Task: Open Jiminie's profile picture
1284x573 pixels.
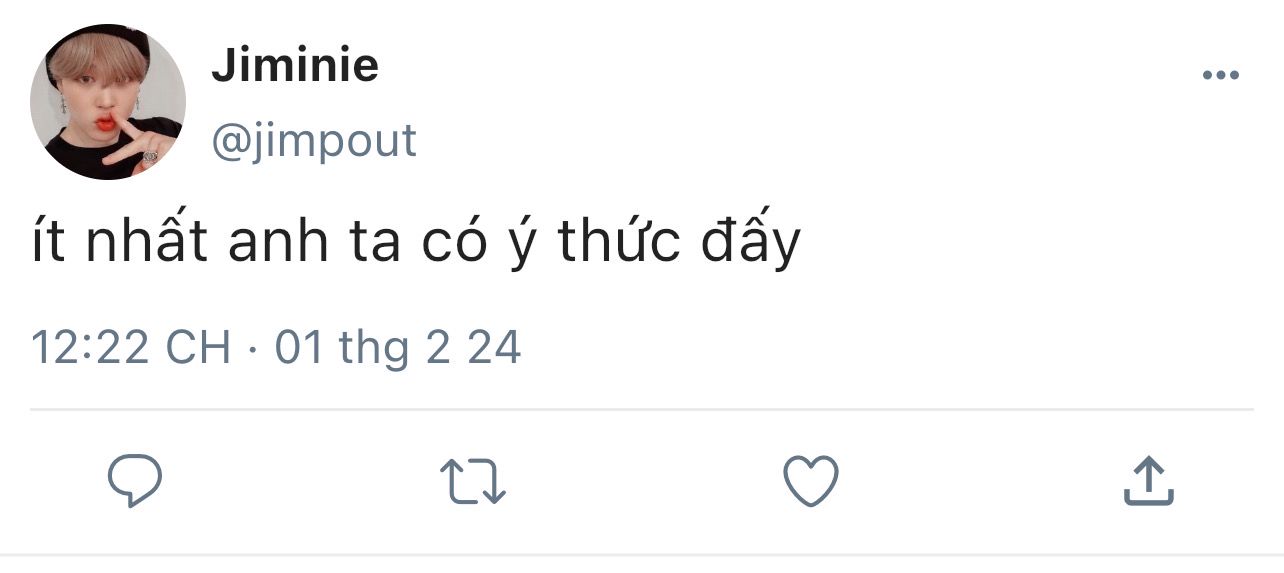Action: coord(107,103)
